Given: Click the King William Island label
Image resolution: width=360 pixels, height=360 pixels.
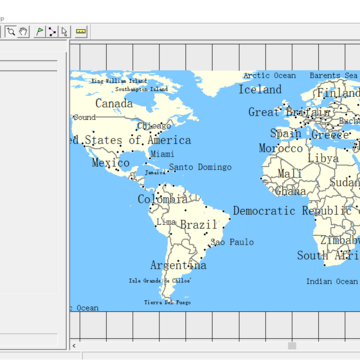Looking at the screenshot, I should [119, 81].
